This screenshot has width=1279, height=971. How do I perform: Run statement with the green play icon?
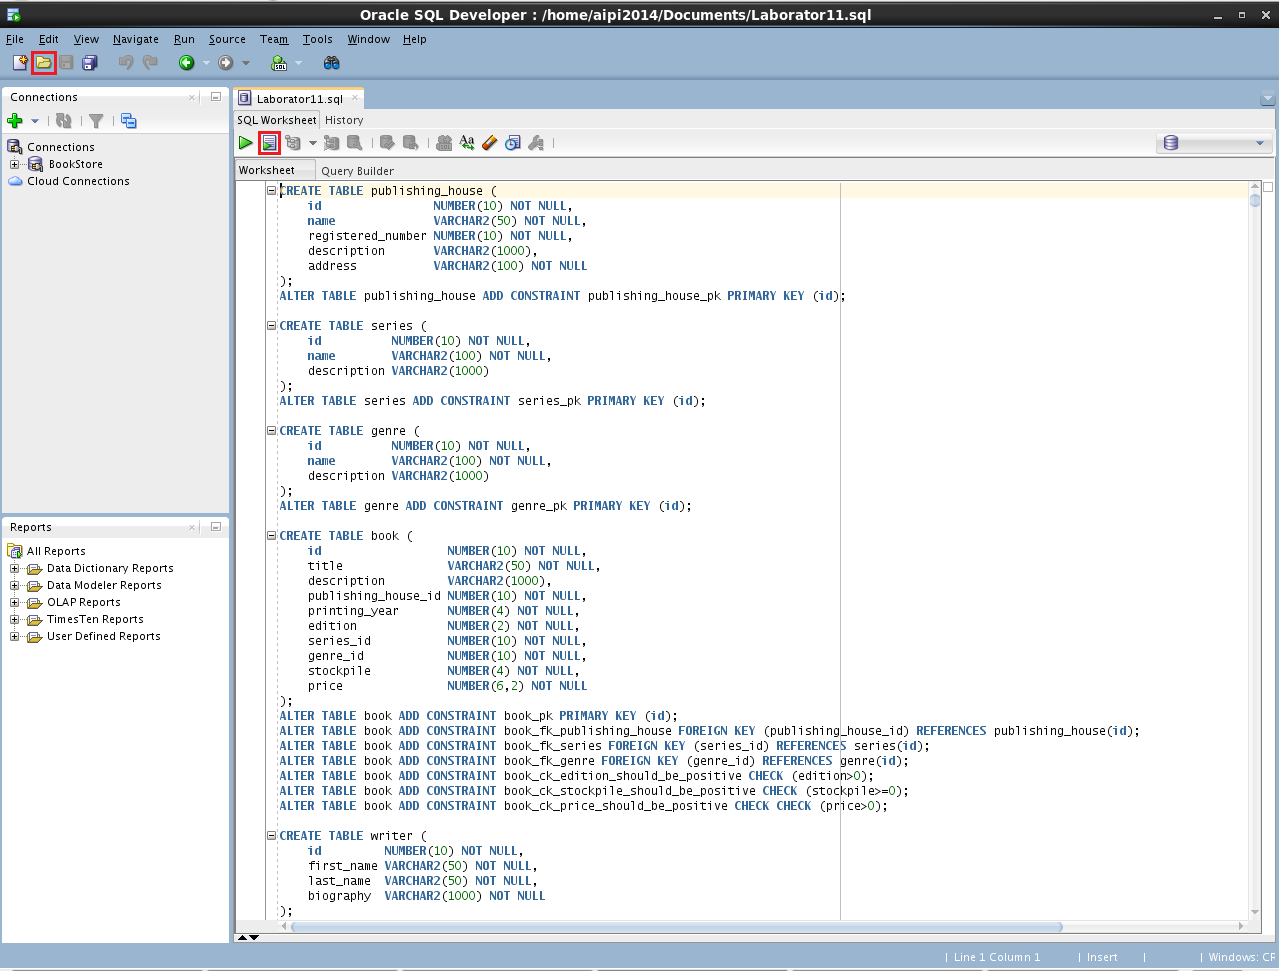point(246,143)
